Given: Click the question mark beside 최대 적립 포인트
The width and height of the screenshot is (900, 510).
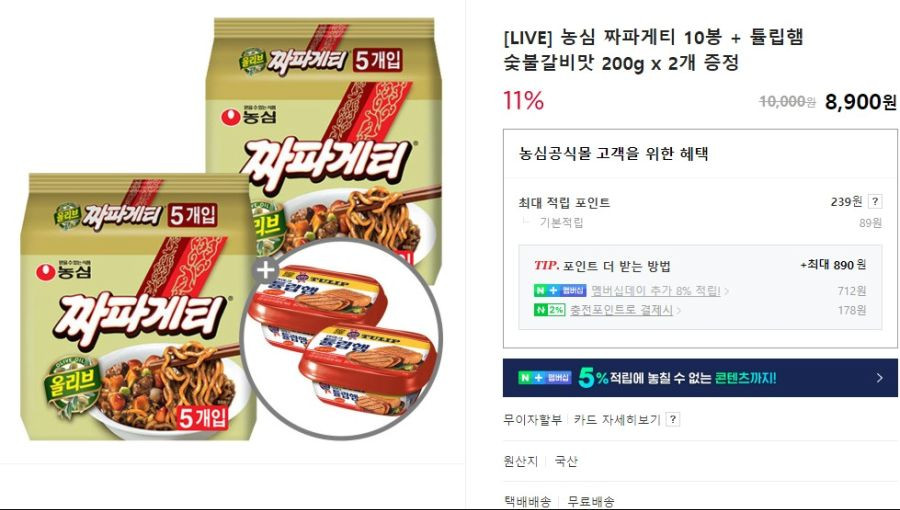Looking at the screenshot, I should click(x=875, y=201).
